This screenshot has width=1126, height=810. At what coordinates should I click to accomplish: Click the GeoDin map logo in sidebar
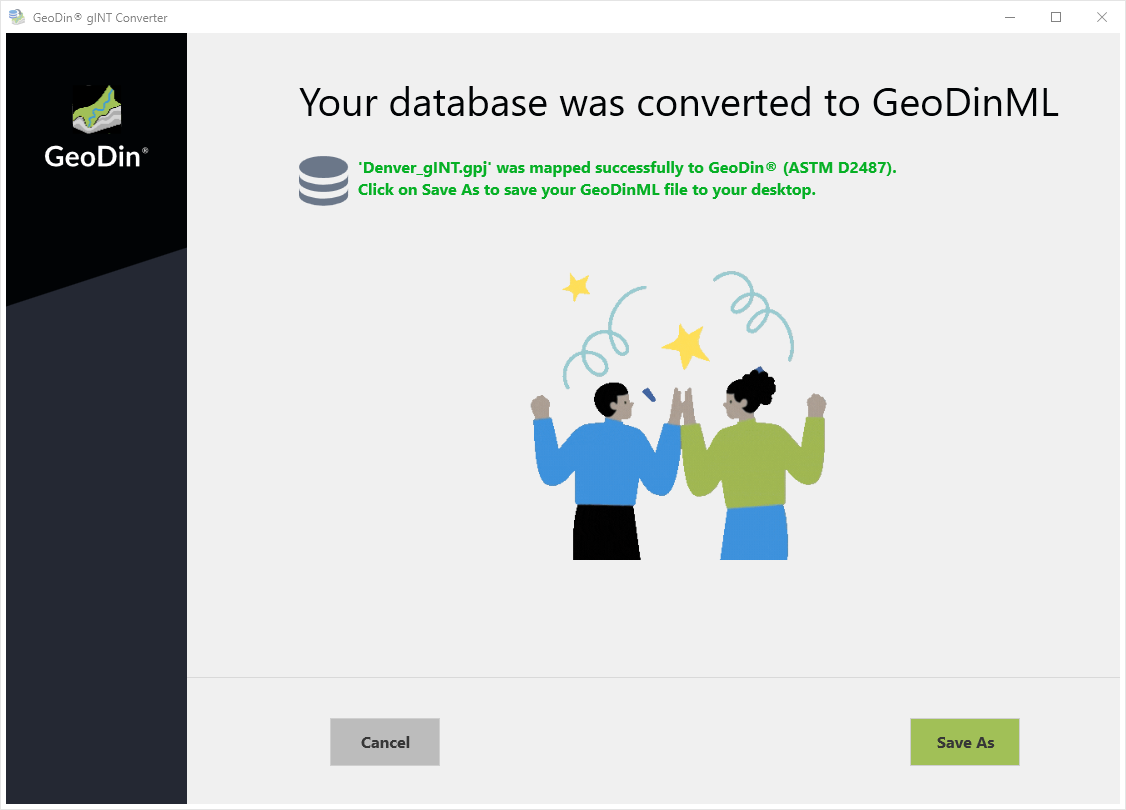click(97, 109)
